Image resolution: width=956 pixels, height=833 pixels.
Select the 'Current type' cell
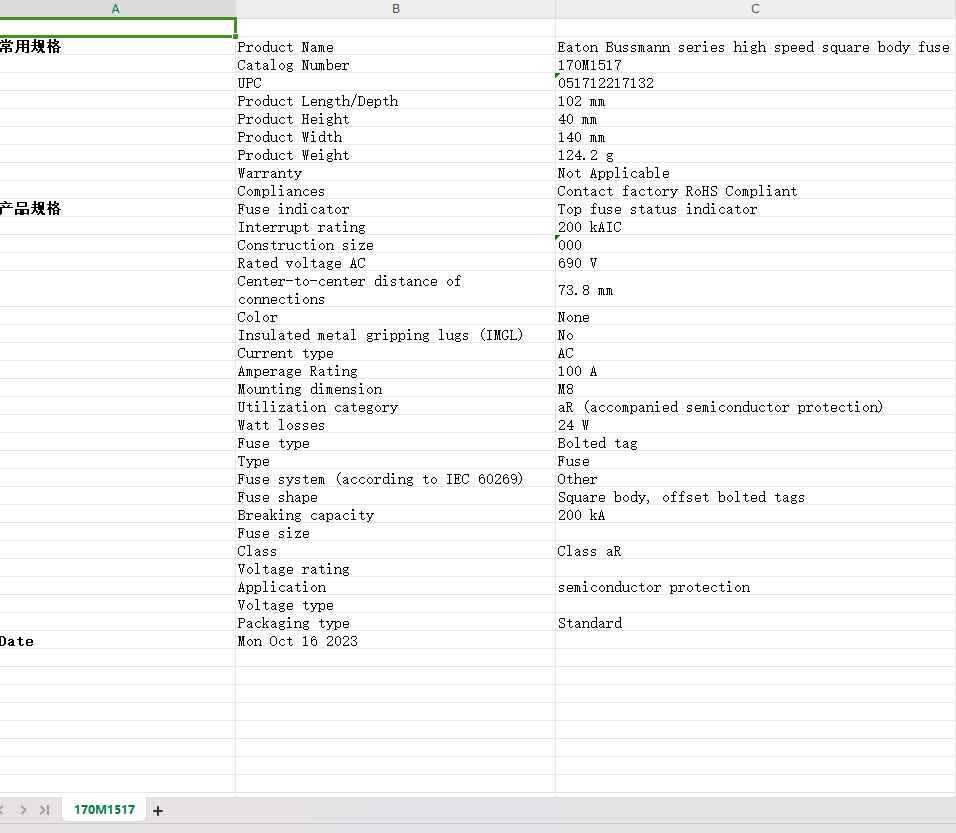(x=396, y=352)
